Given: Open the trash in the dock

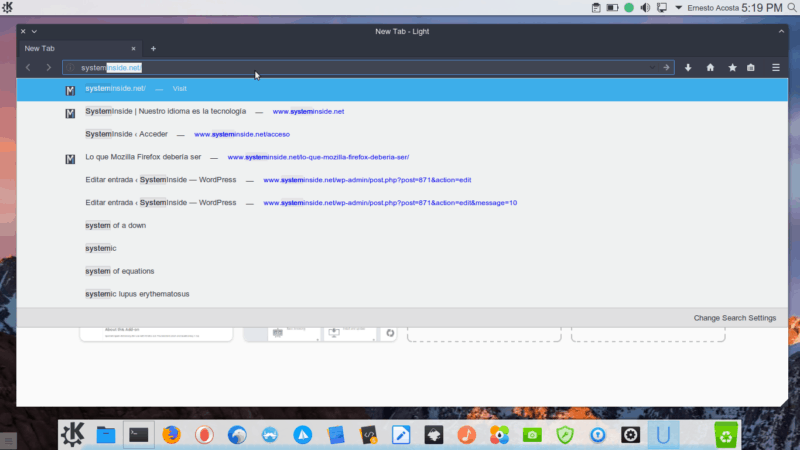Looking at the screenshot, I should click(x=726, y=435).
